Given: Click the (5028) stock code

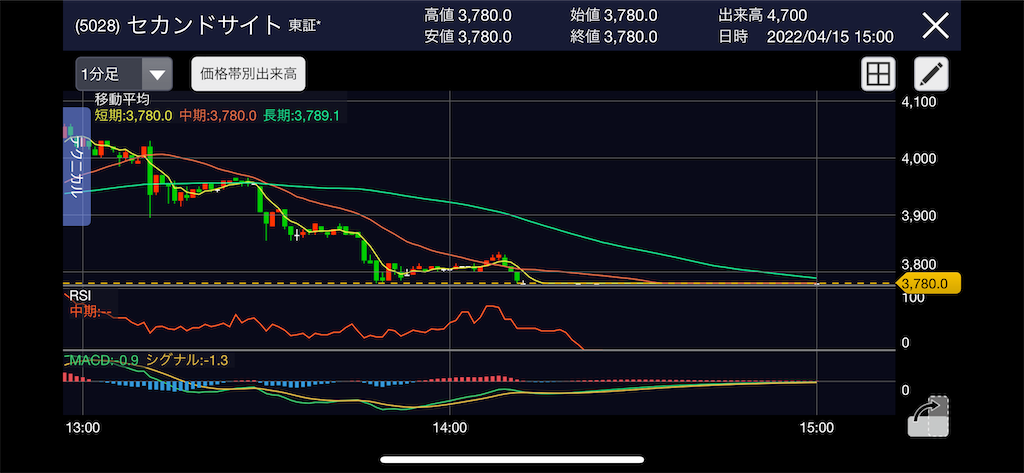Looking at the screenshot, I should [97, 27].
